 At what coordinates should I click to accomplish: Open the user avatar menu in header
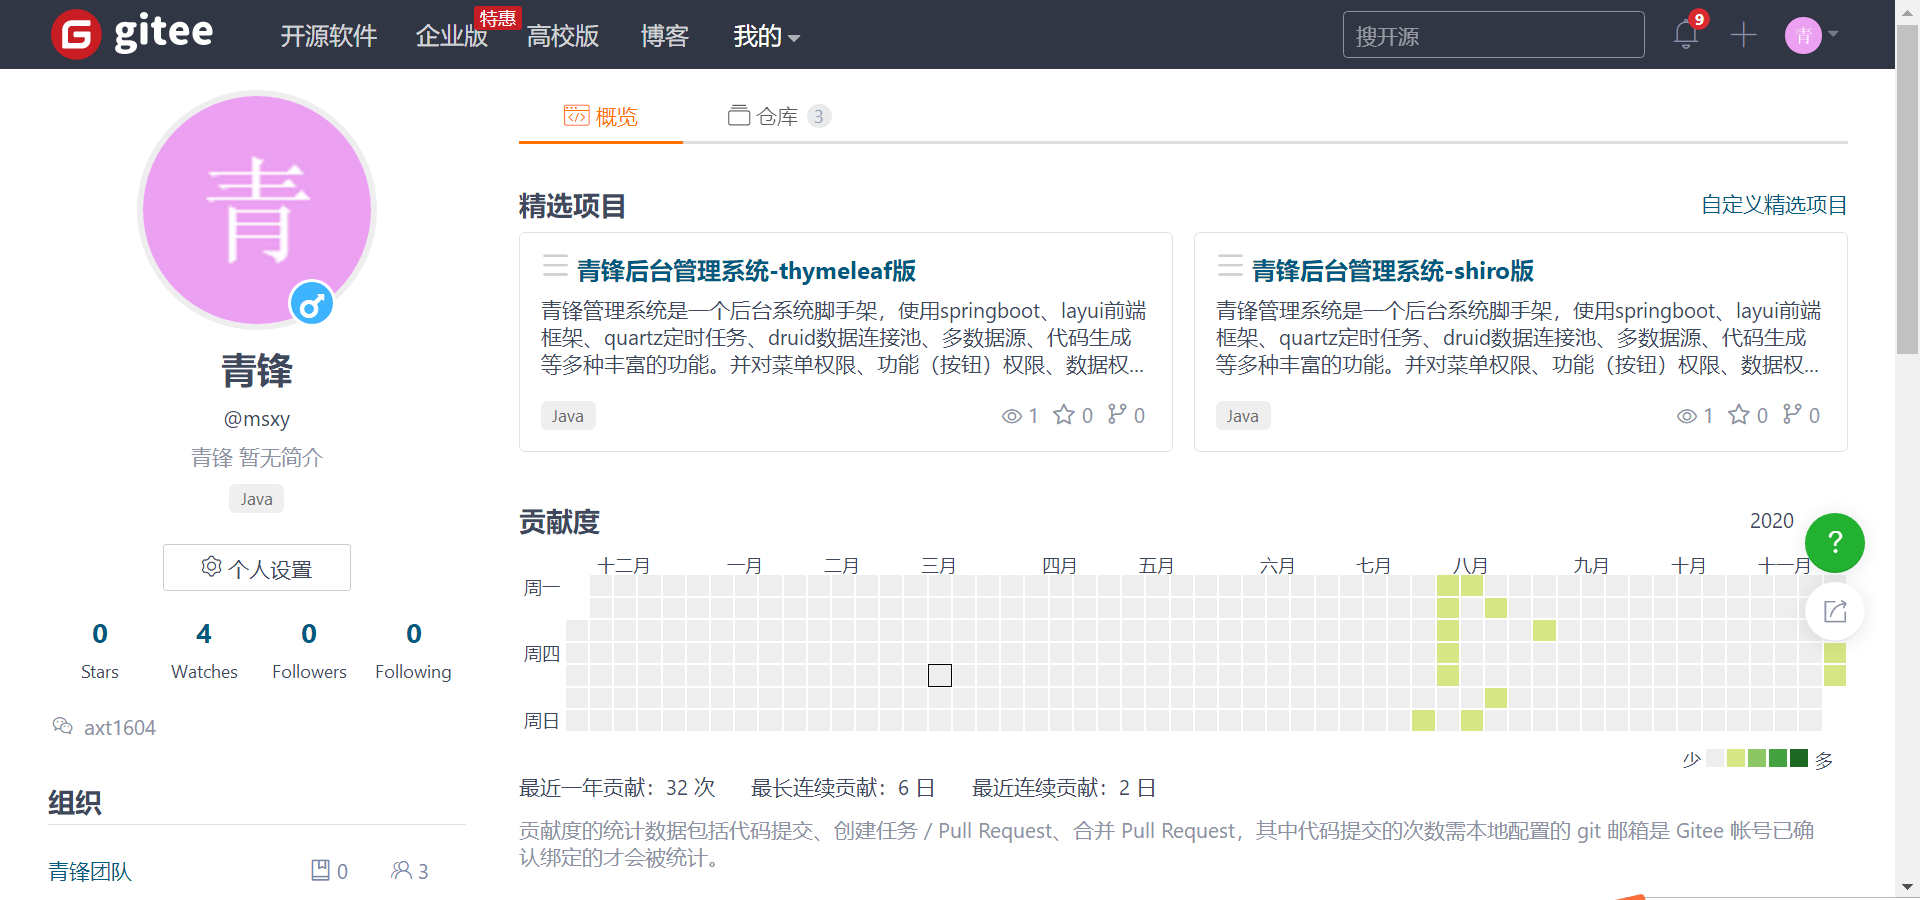1811,36
